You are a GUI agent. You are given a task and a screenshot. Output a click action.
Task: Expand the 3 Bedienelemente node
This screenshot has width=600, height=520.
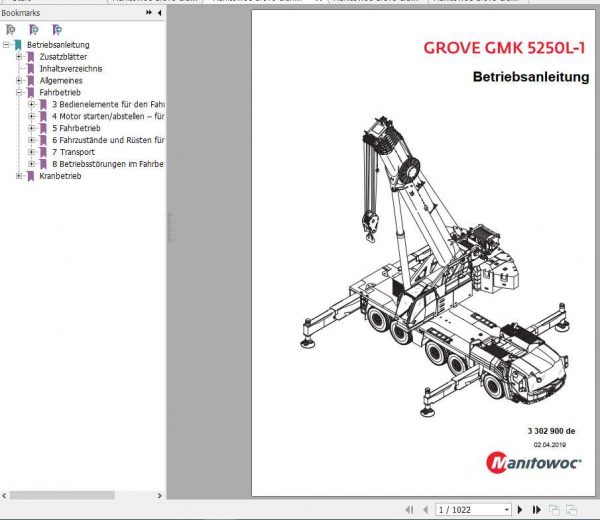[31, 104]
